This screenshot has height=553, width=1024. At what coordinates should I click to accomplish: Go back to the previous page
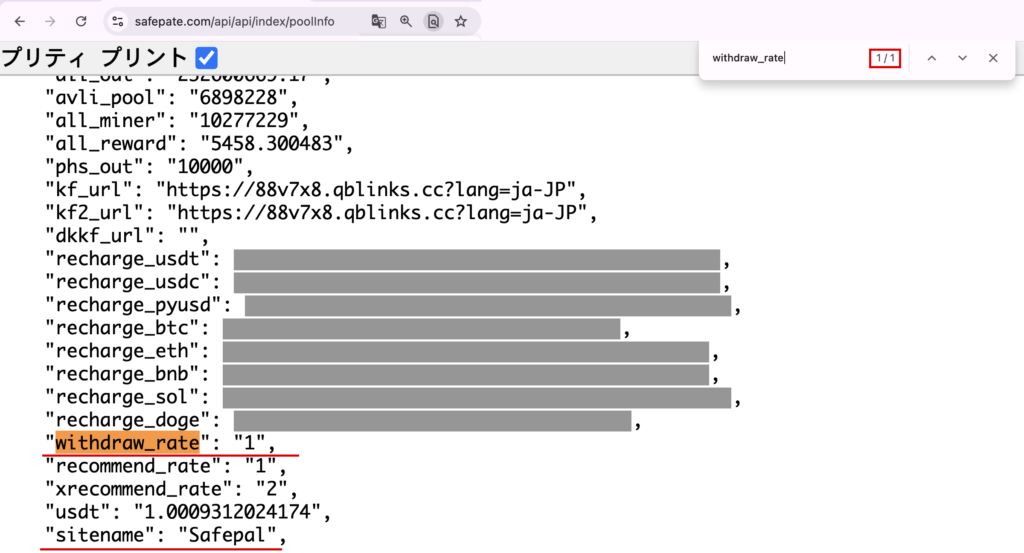pos(20,22)
